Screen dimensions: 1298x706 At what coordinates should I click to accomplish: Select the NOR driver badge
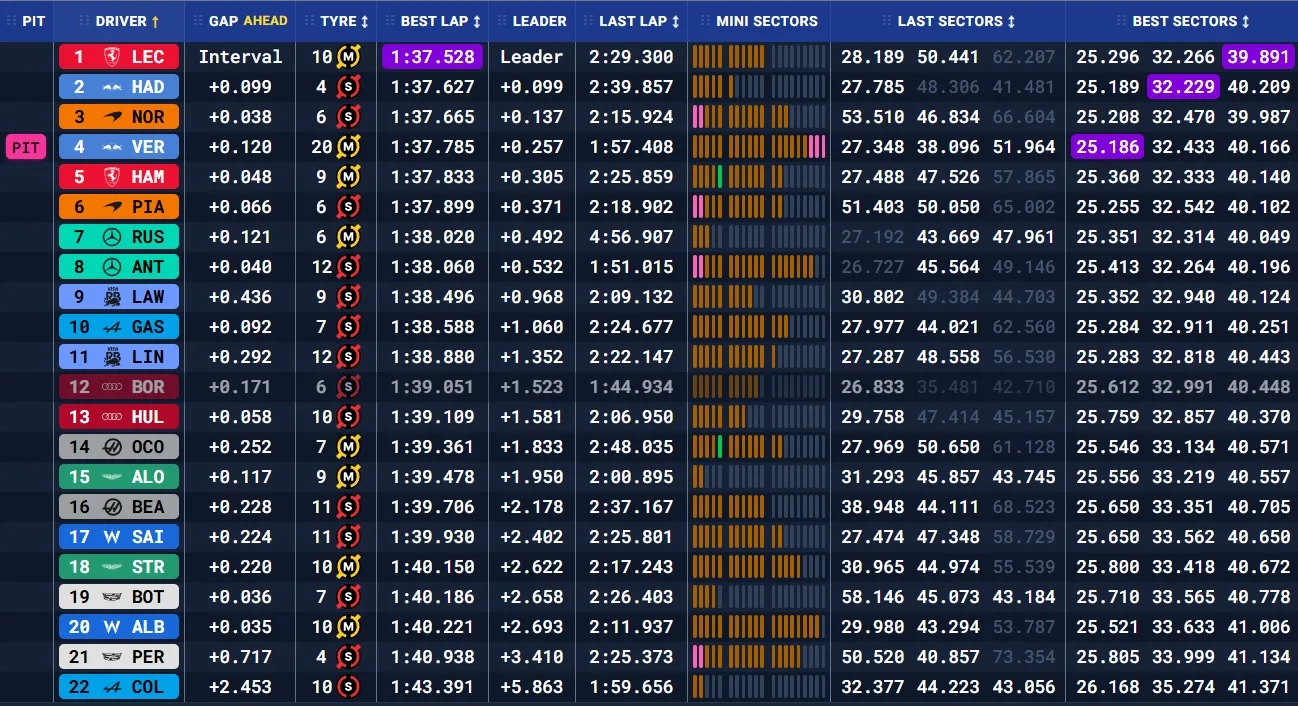point(119,117)
